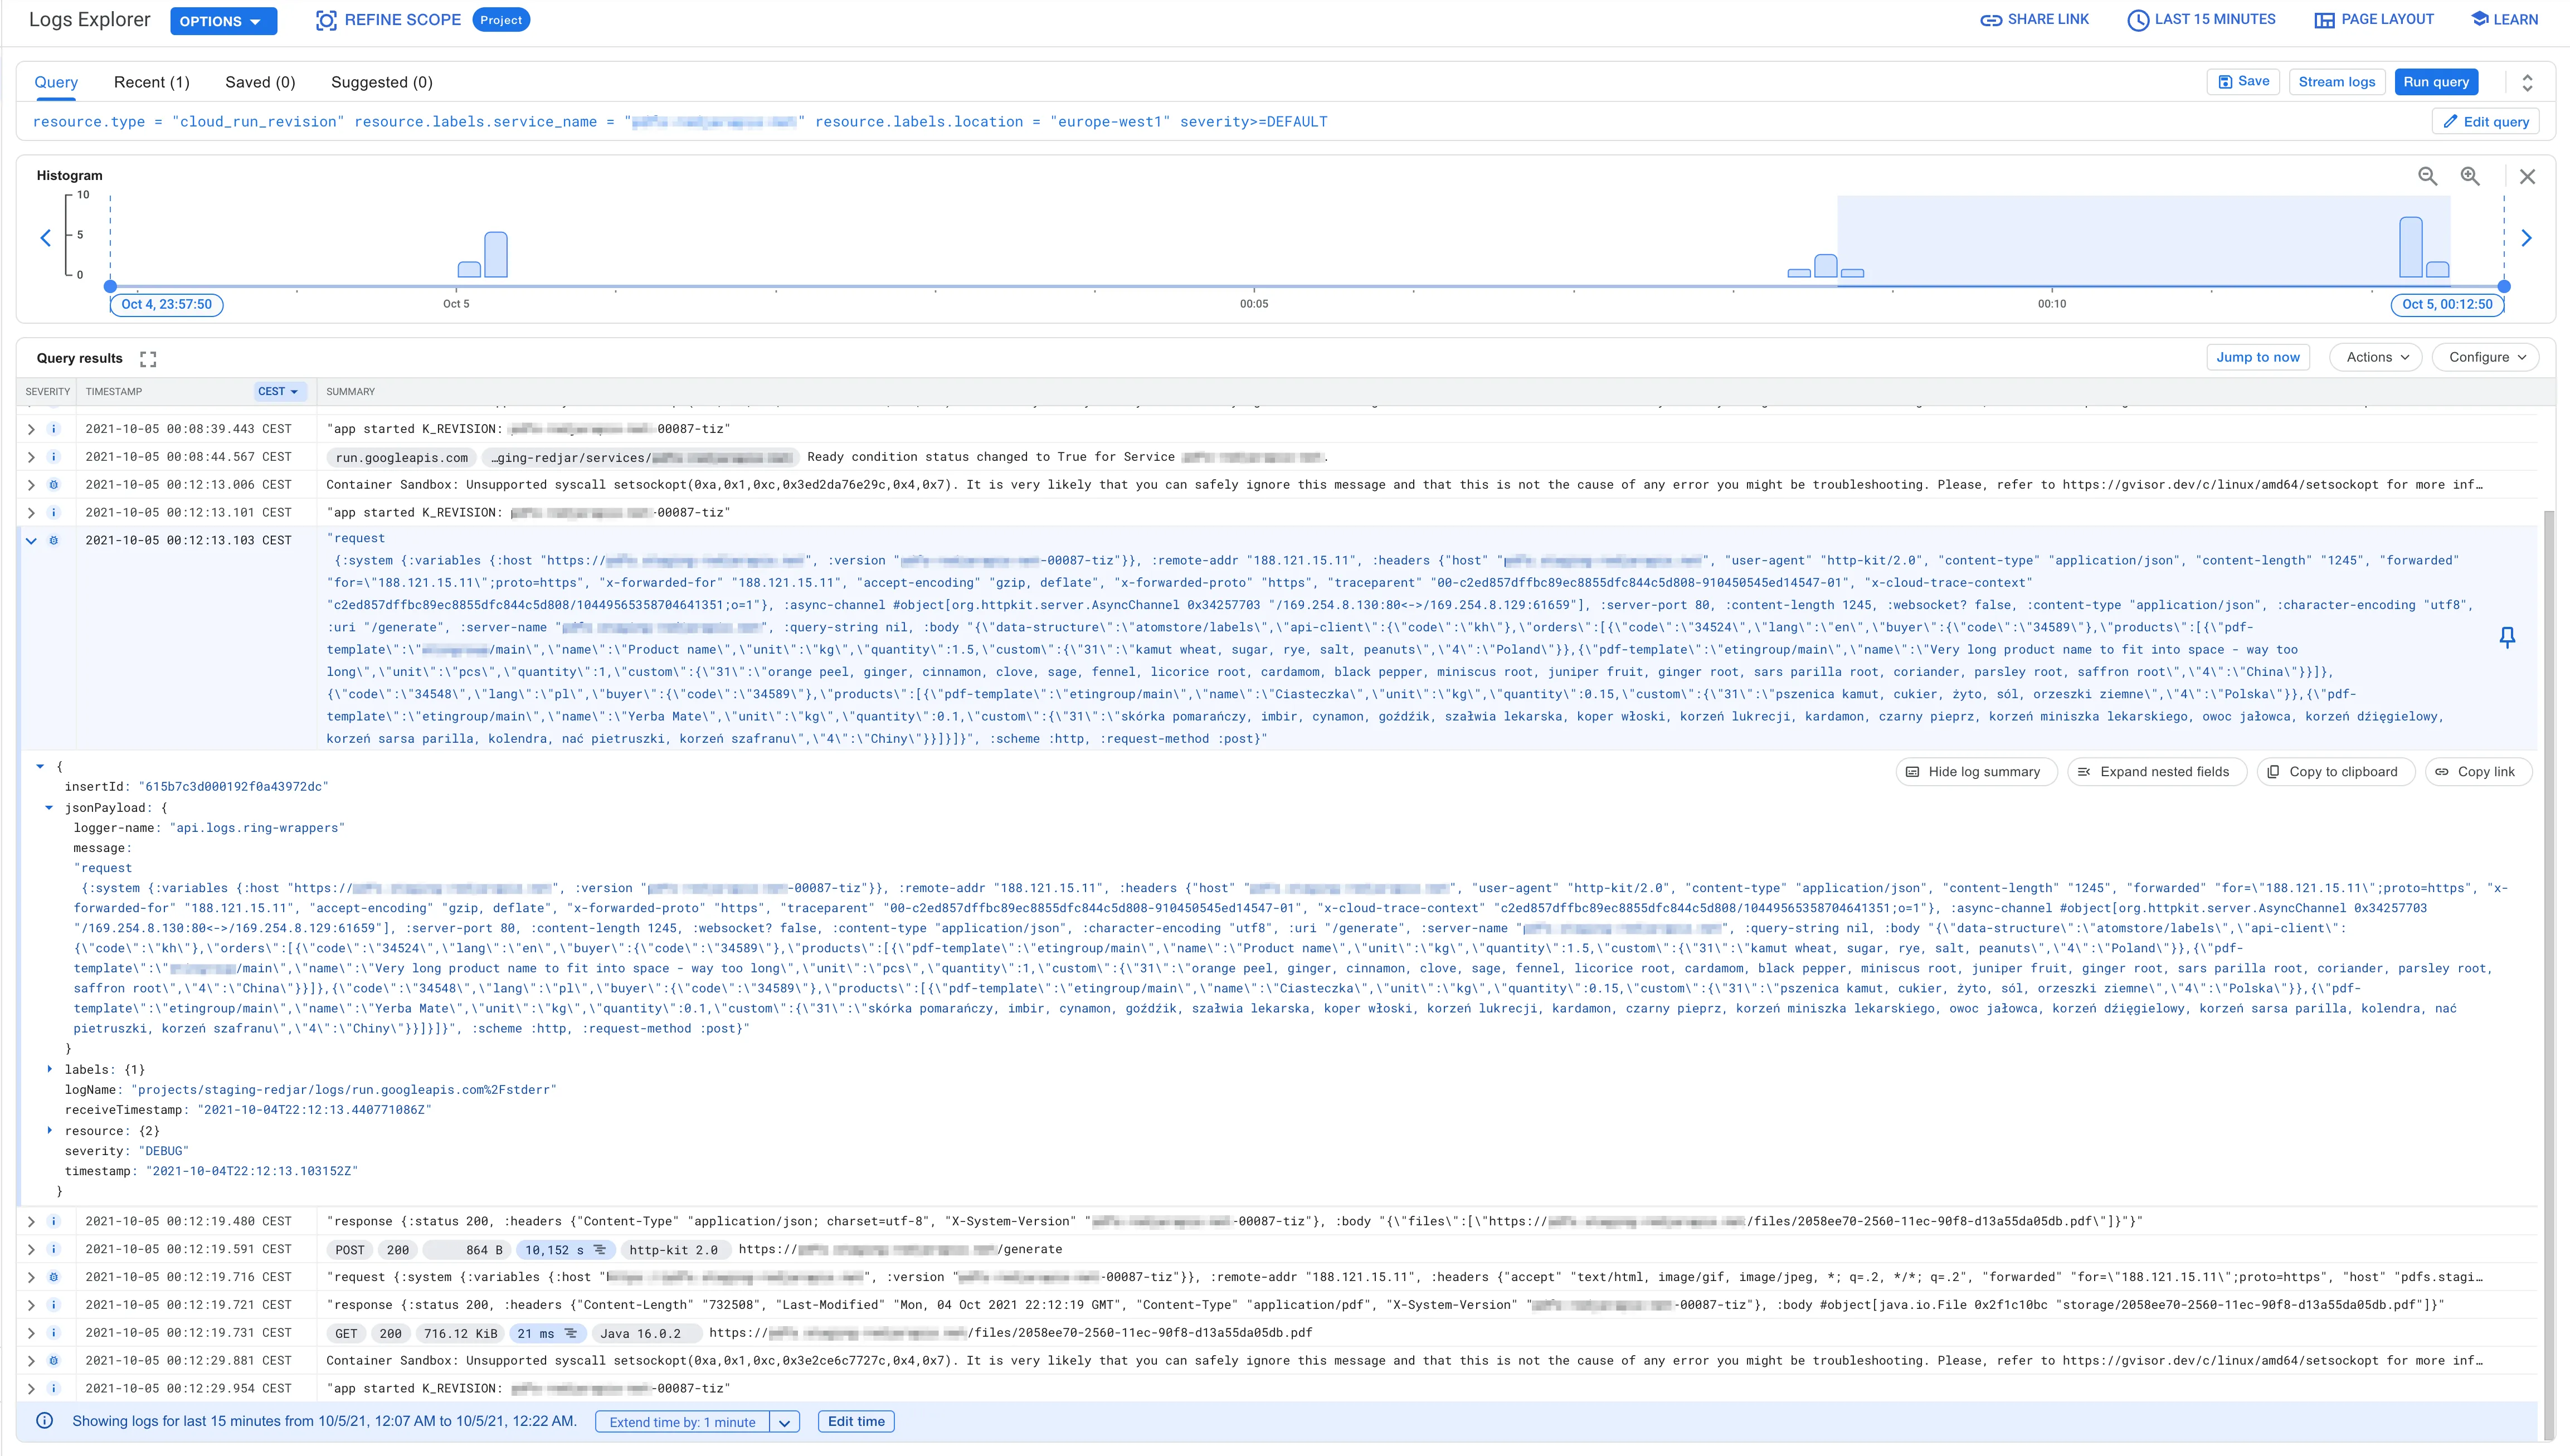Switch to the Recent (1) tab
This screenshot has width=2570, height=1456.
click(x=152, y=82)
